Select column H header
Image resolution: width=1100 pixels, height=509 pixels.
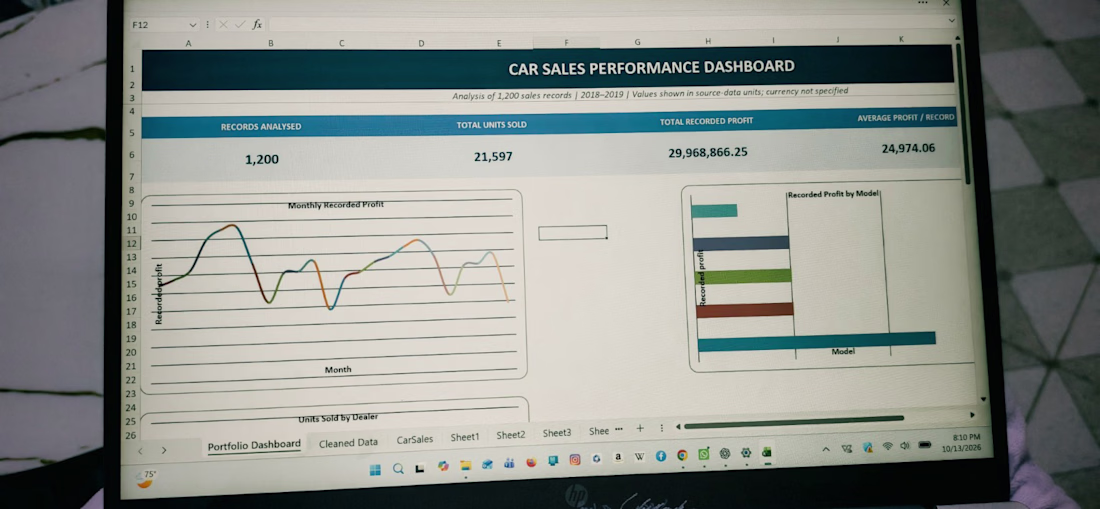coord(708,42)
